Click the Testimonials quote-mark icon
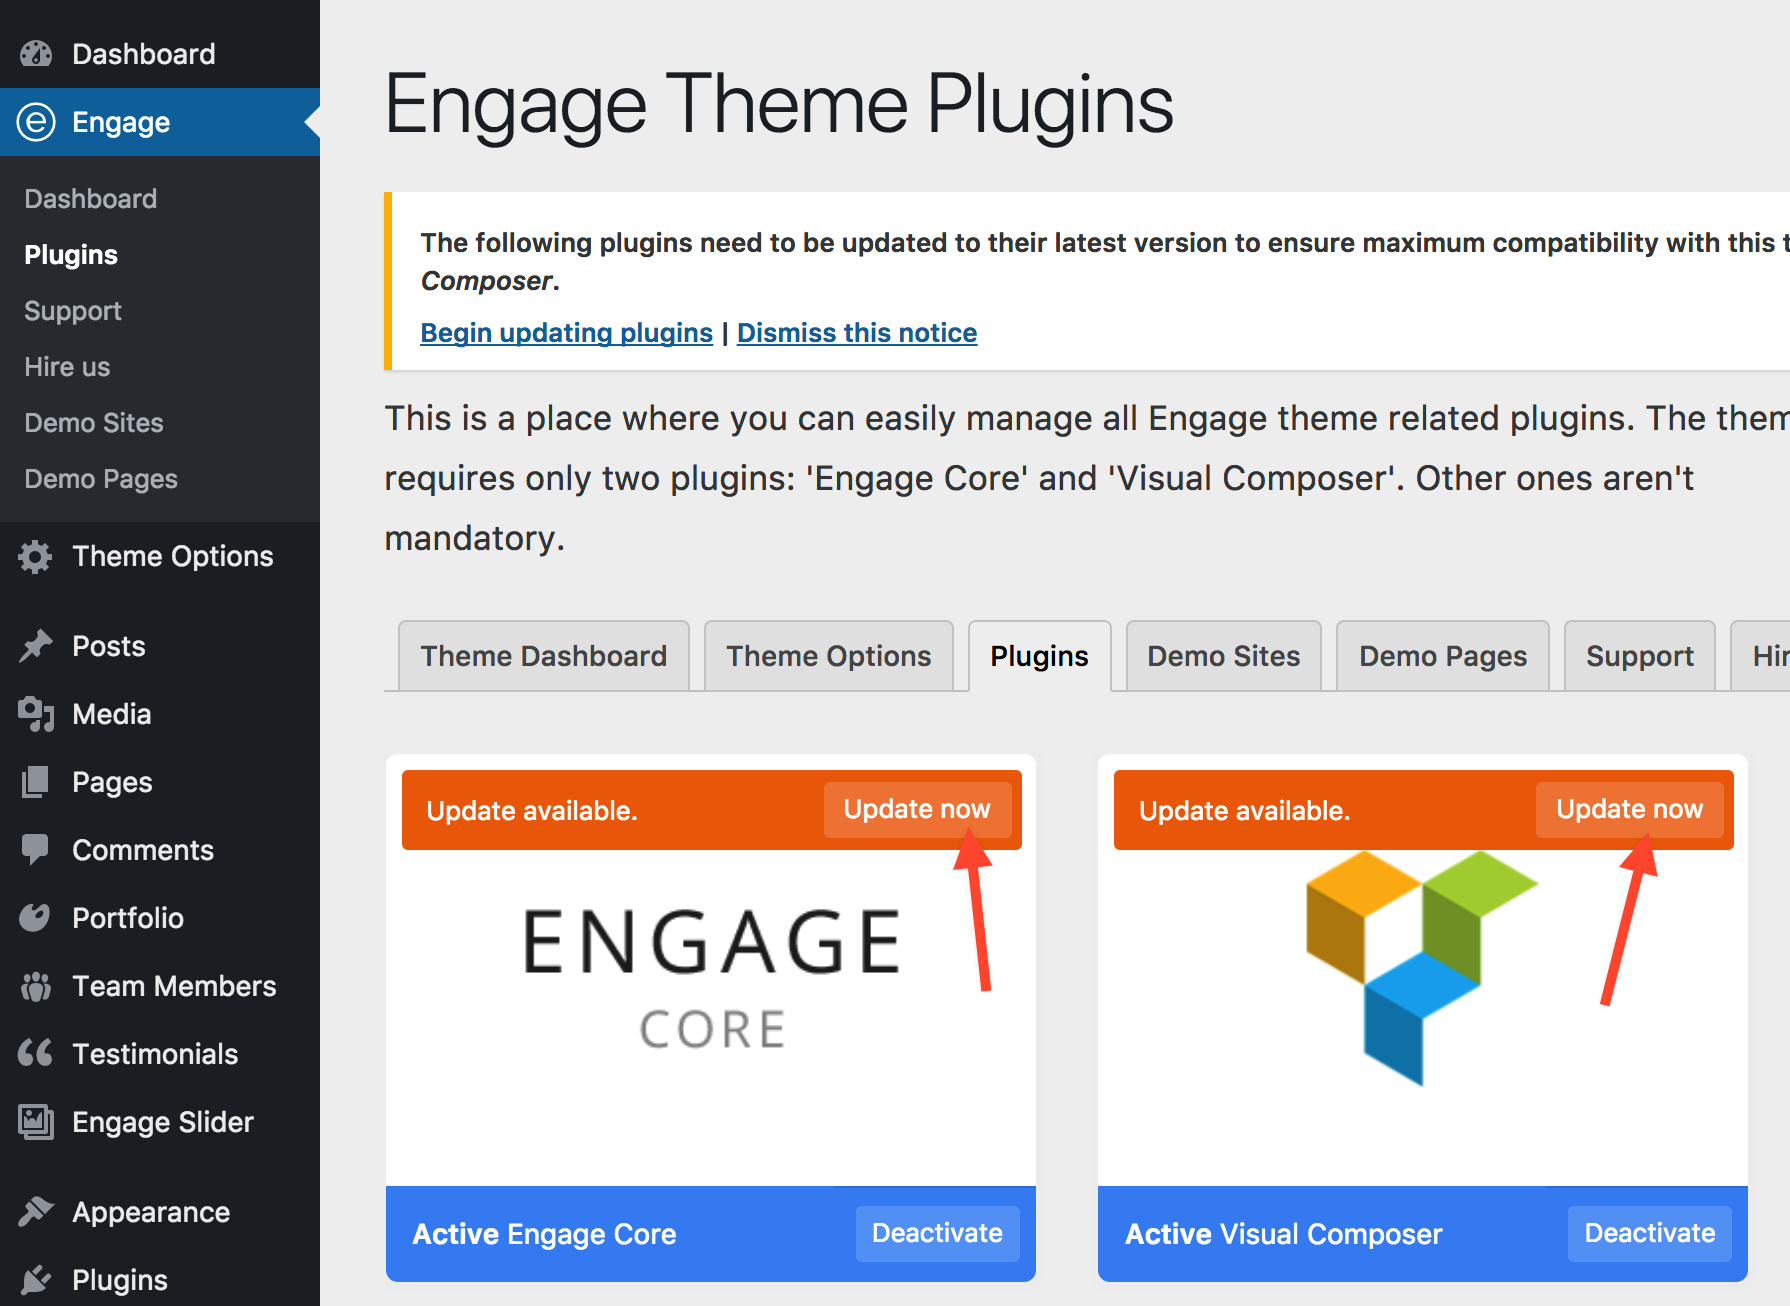 (x=36, y=1053)
